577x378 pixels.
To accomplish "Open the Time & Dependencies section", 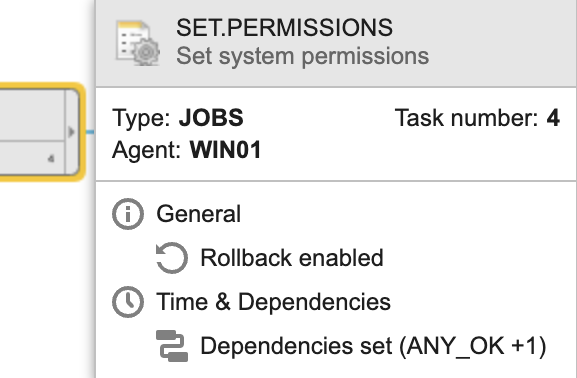I will tap(273, 302).
